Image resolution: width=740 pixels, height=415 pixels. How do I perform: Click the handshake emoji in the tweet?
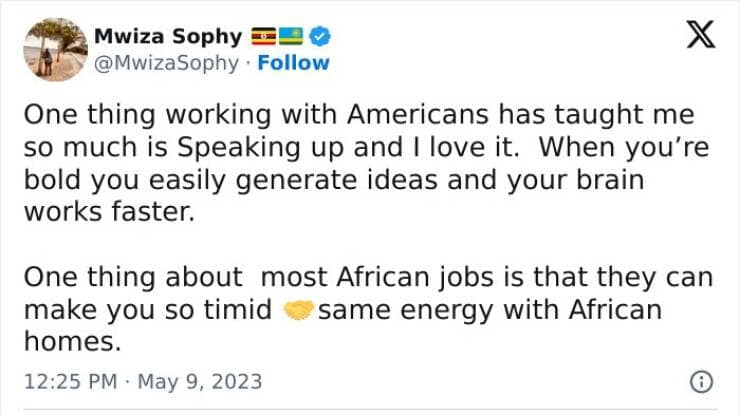pyautogui.click(x=298, y=310)
